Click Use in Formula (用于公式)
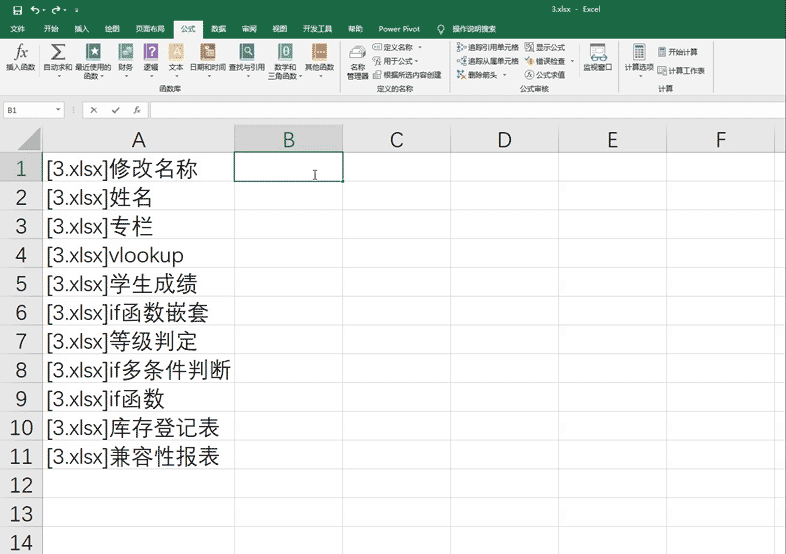 pos(395,61)
